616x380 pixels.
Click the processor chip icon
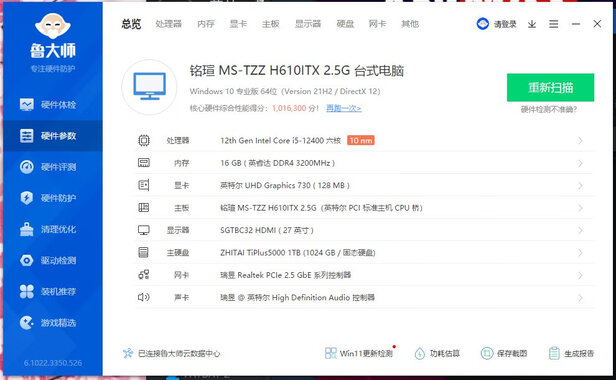tap(144, 140)
